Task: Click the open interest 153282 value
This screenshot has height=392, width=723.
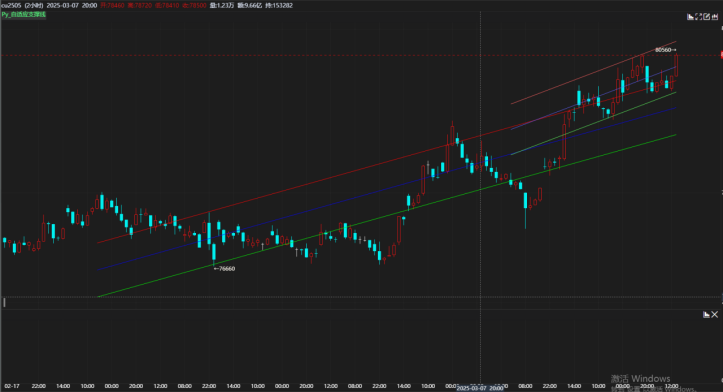Action: pyautogui.click(x=279, y=6)
